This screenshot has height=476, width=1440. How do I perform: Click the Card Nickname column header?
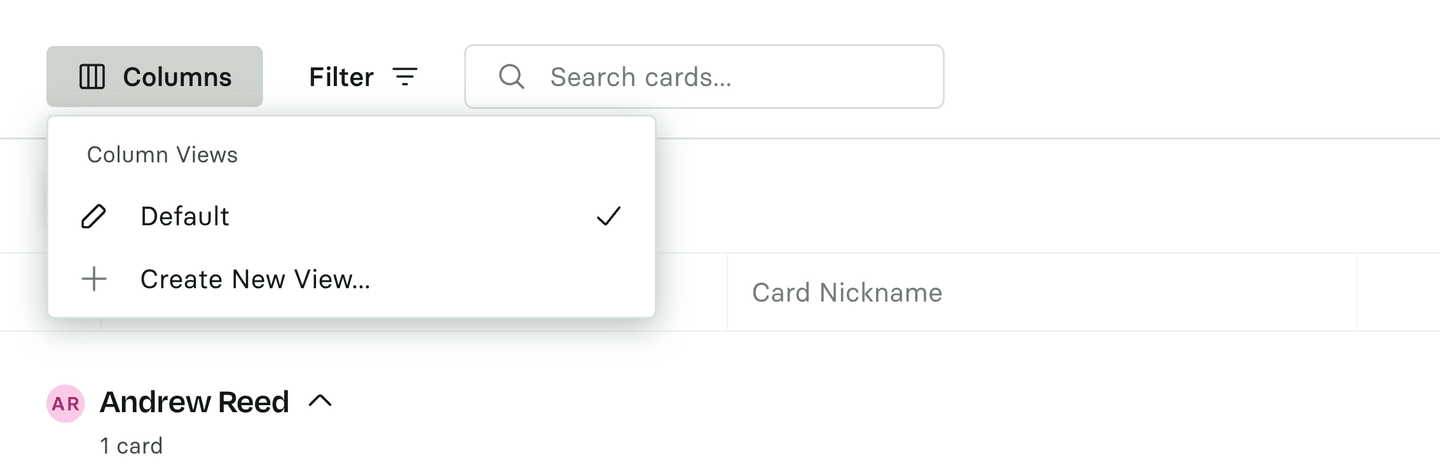pyautogui.click(x=847, y=292)
